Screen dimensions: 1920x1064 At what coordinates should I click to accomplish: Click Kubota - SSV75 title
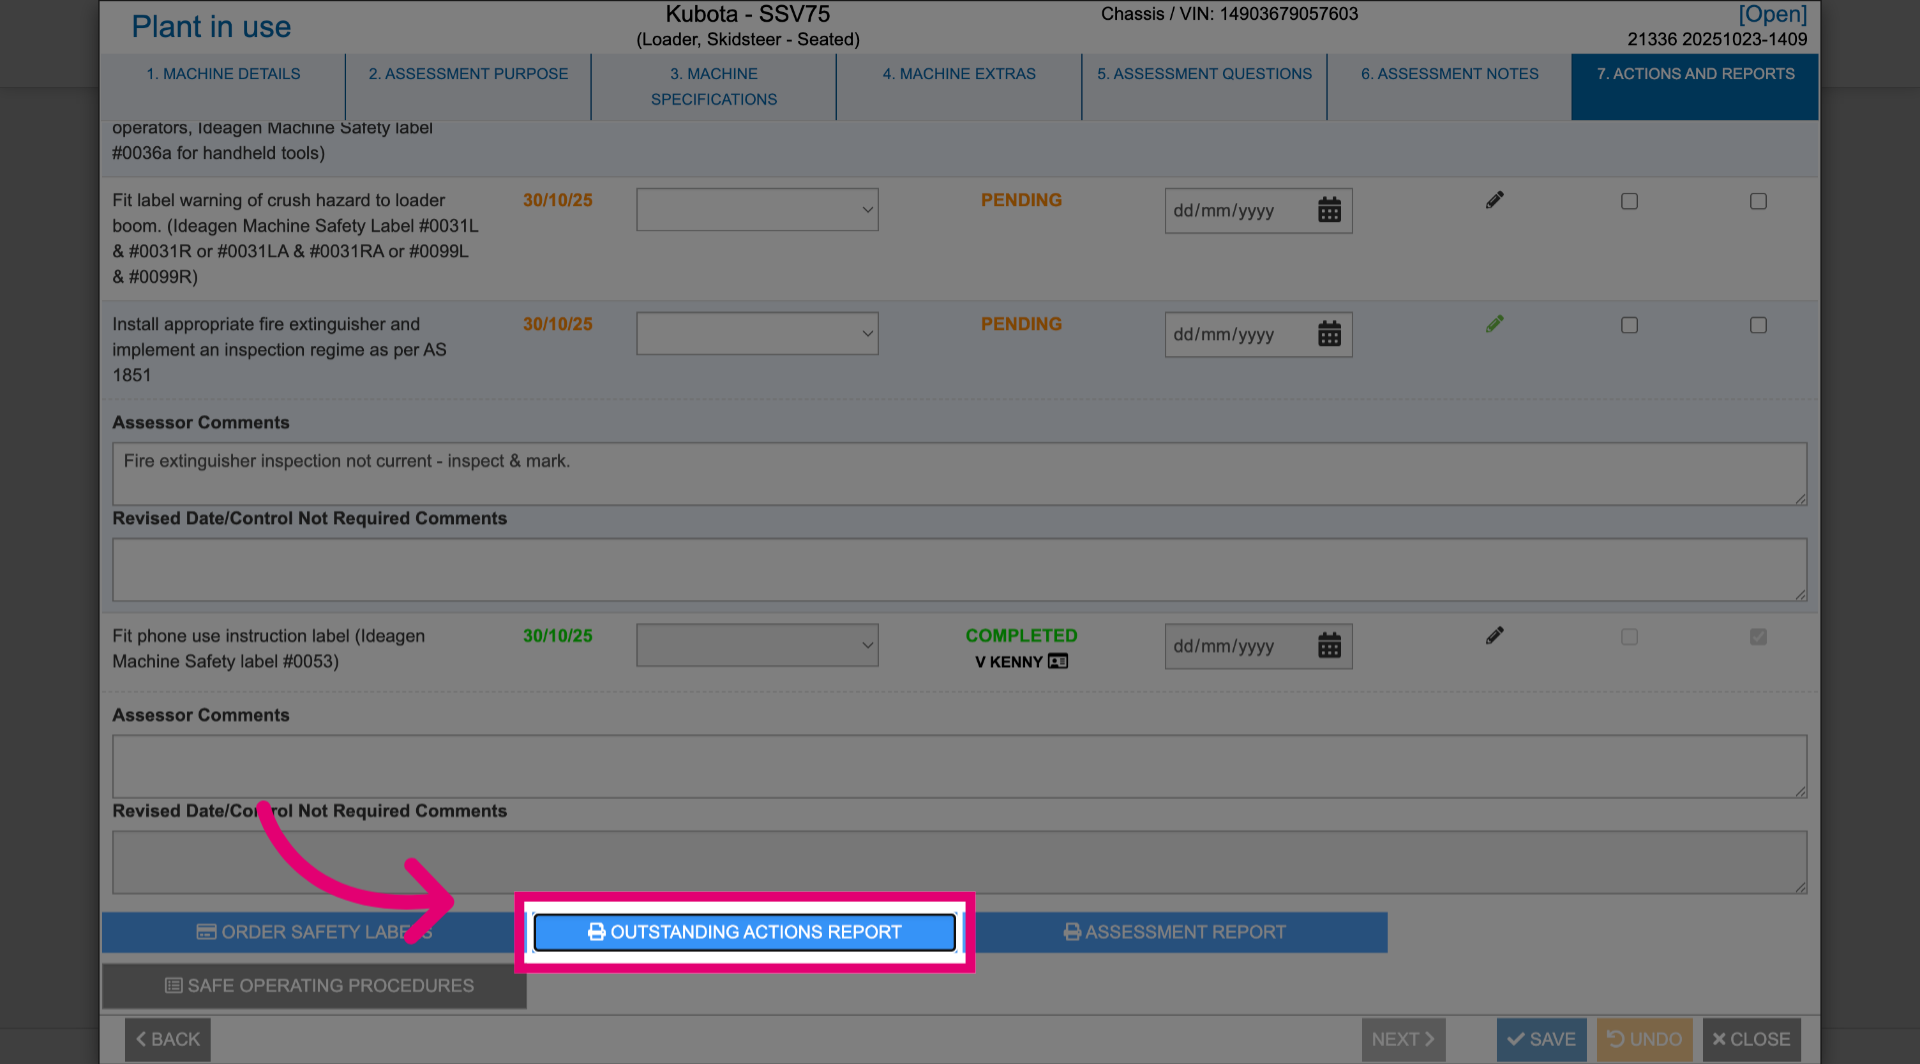point(748,14)
